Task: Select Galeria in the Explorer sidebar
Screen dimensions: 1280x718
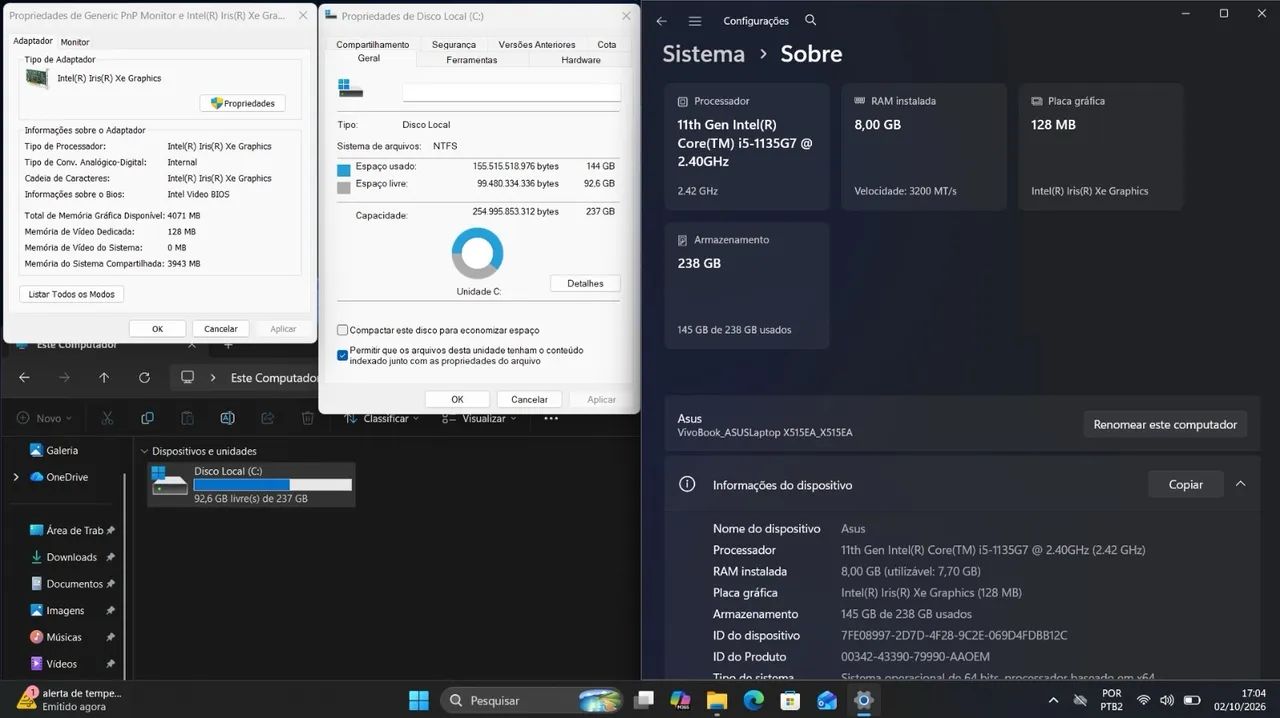Action: pos(62,450)
